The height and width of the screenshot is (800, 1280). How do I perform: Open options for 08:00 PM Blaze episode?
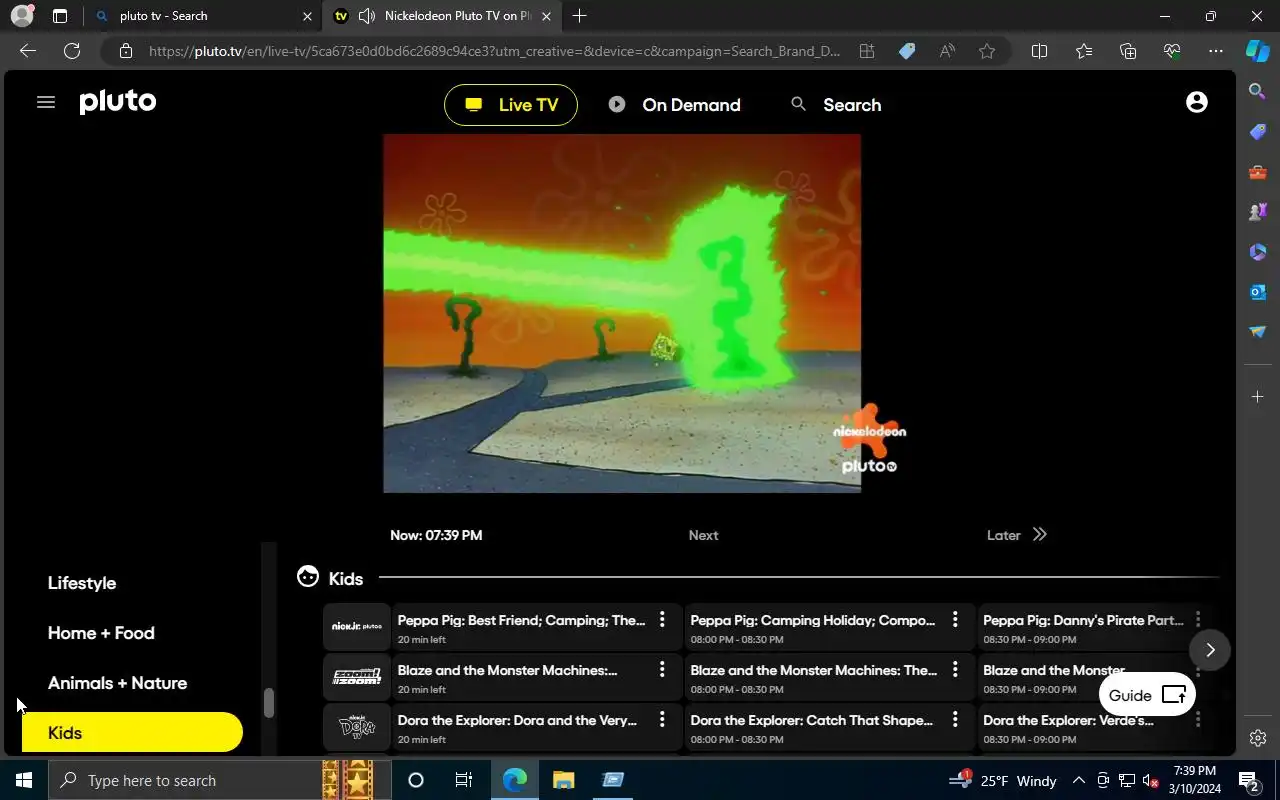pos(955,670)
